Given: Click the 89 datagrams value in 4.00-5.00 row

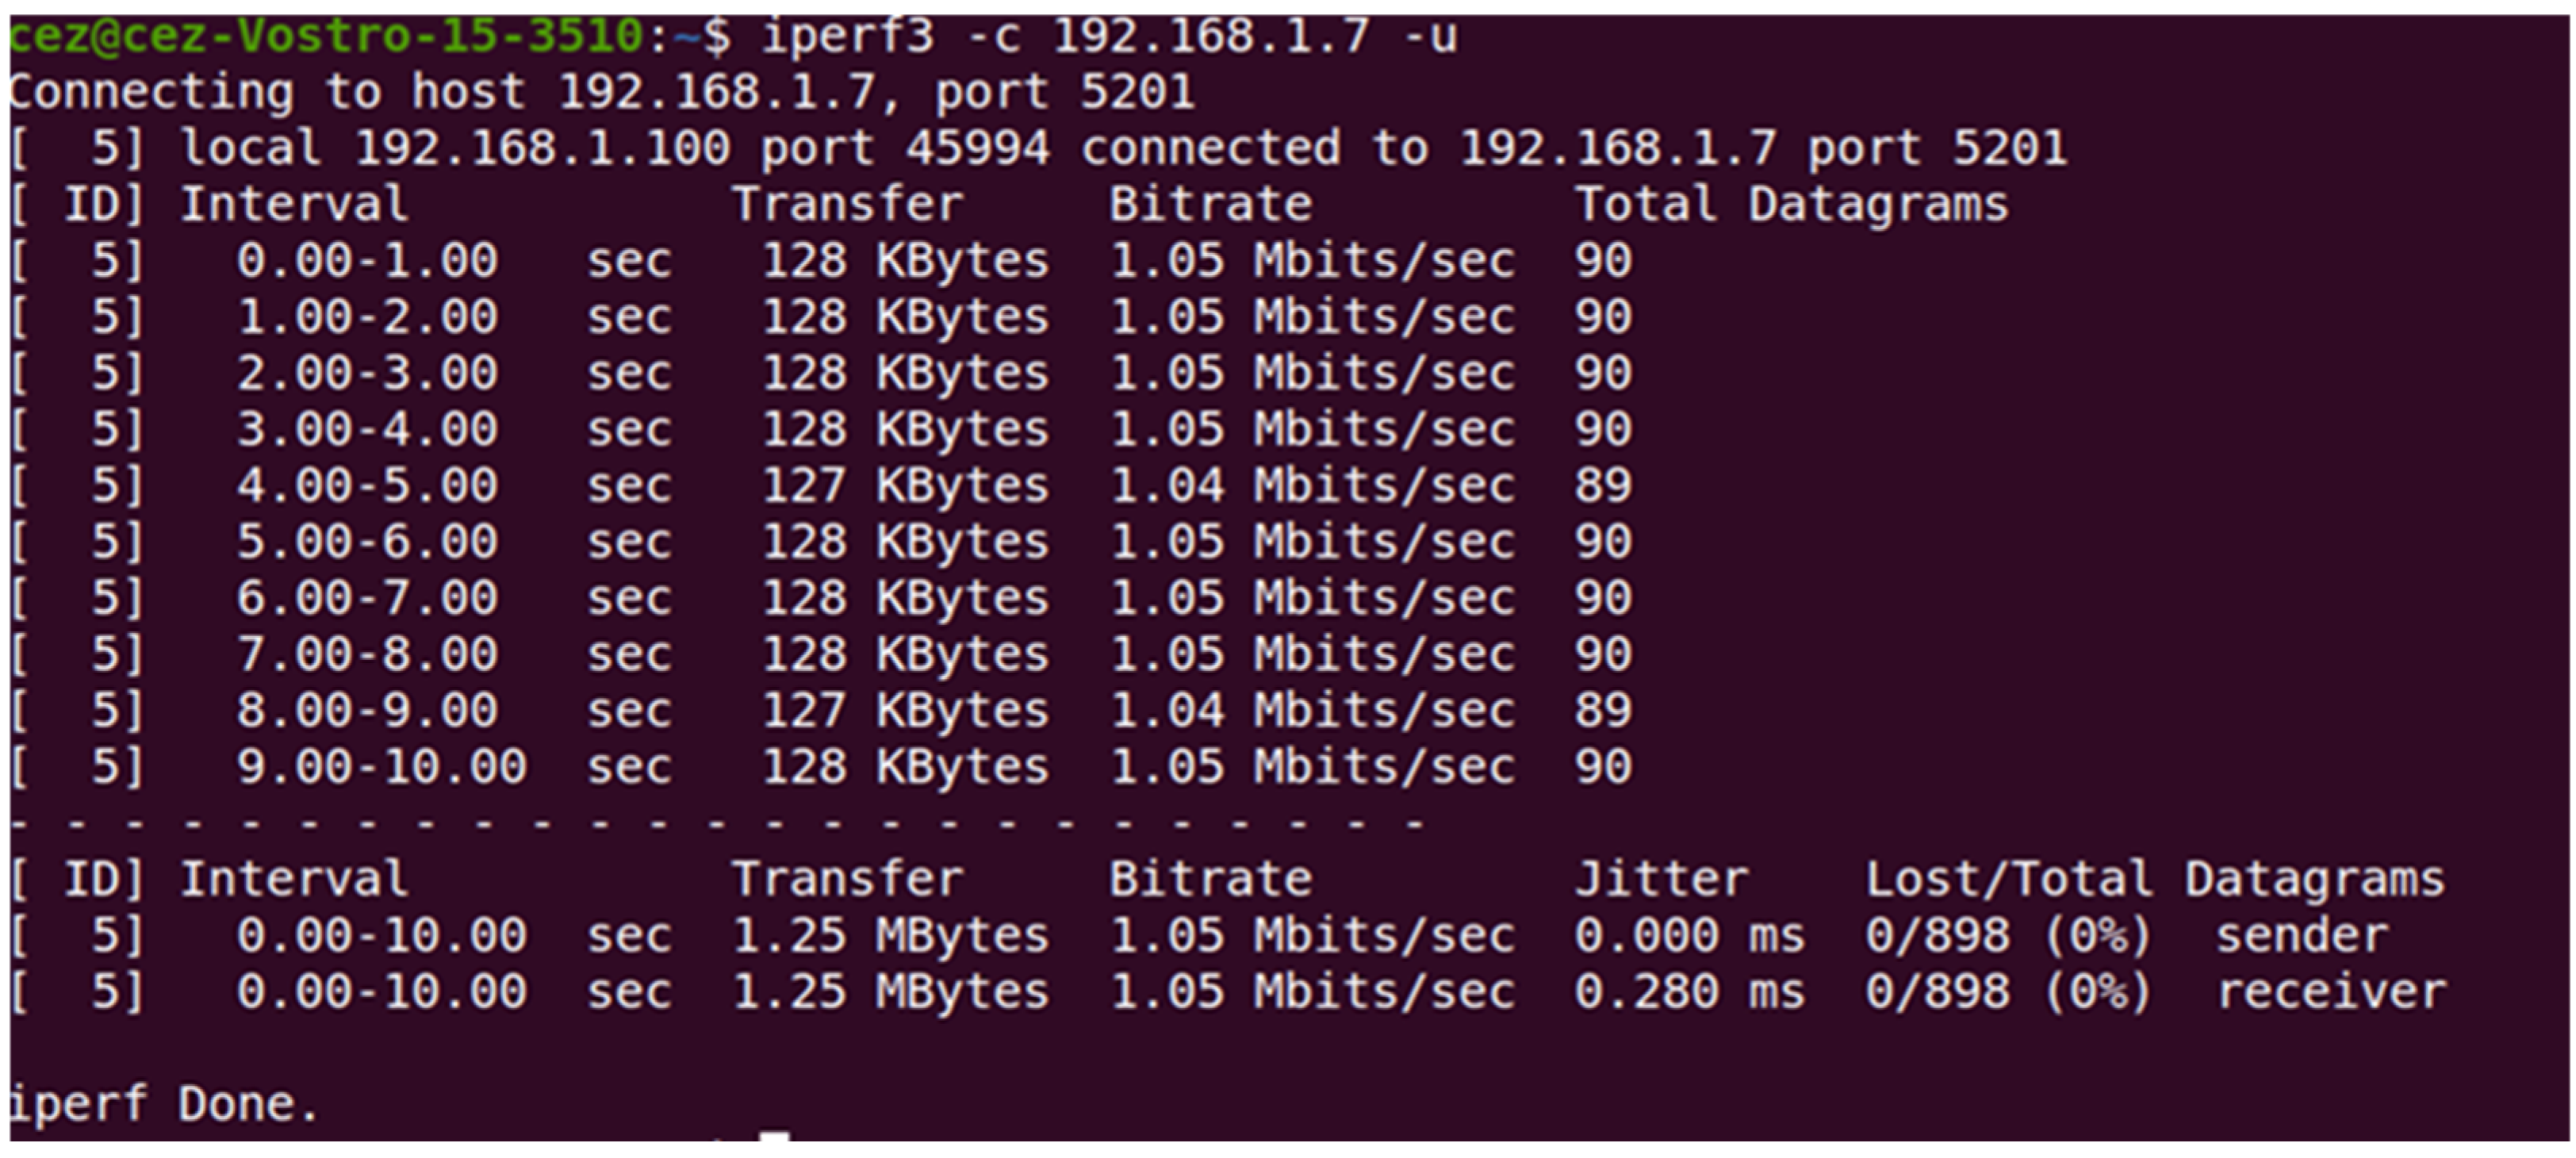Looking at the screenshot, I should [1603, 486].
